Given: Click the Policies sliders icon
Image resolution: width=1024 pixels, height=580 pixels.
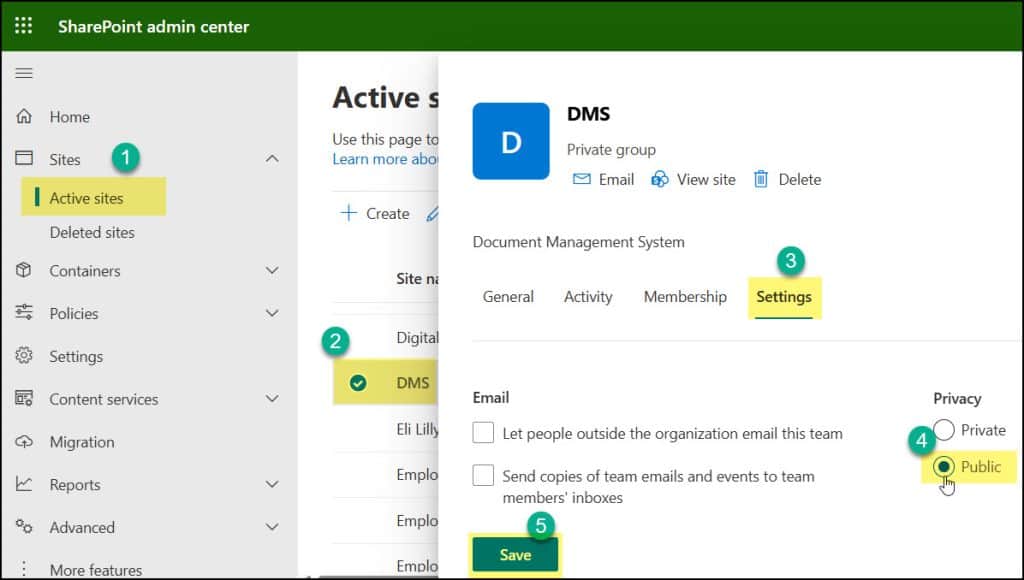Looking at the screenshot, I should [x=24, y=312].
